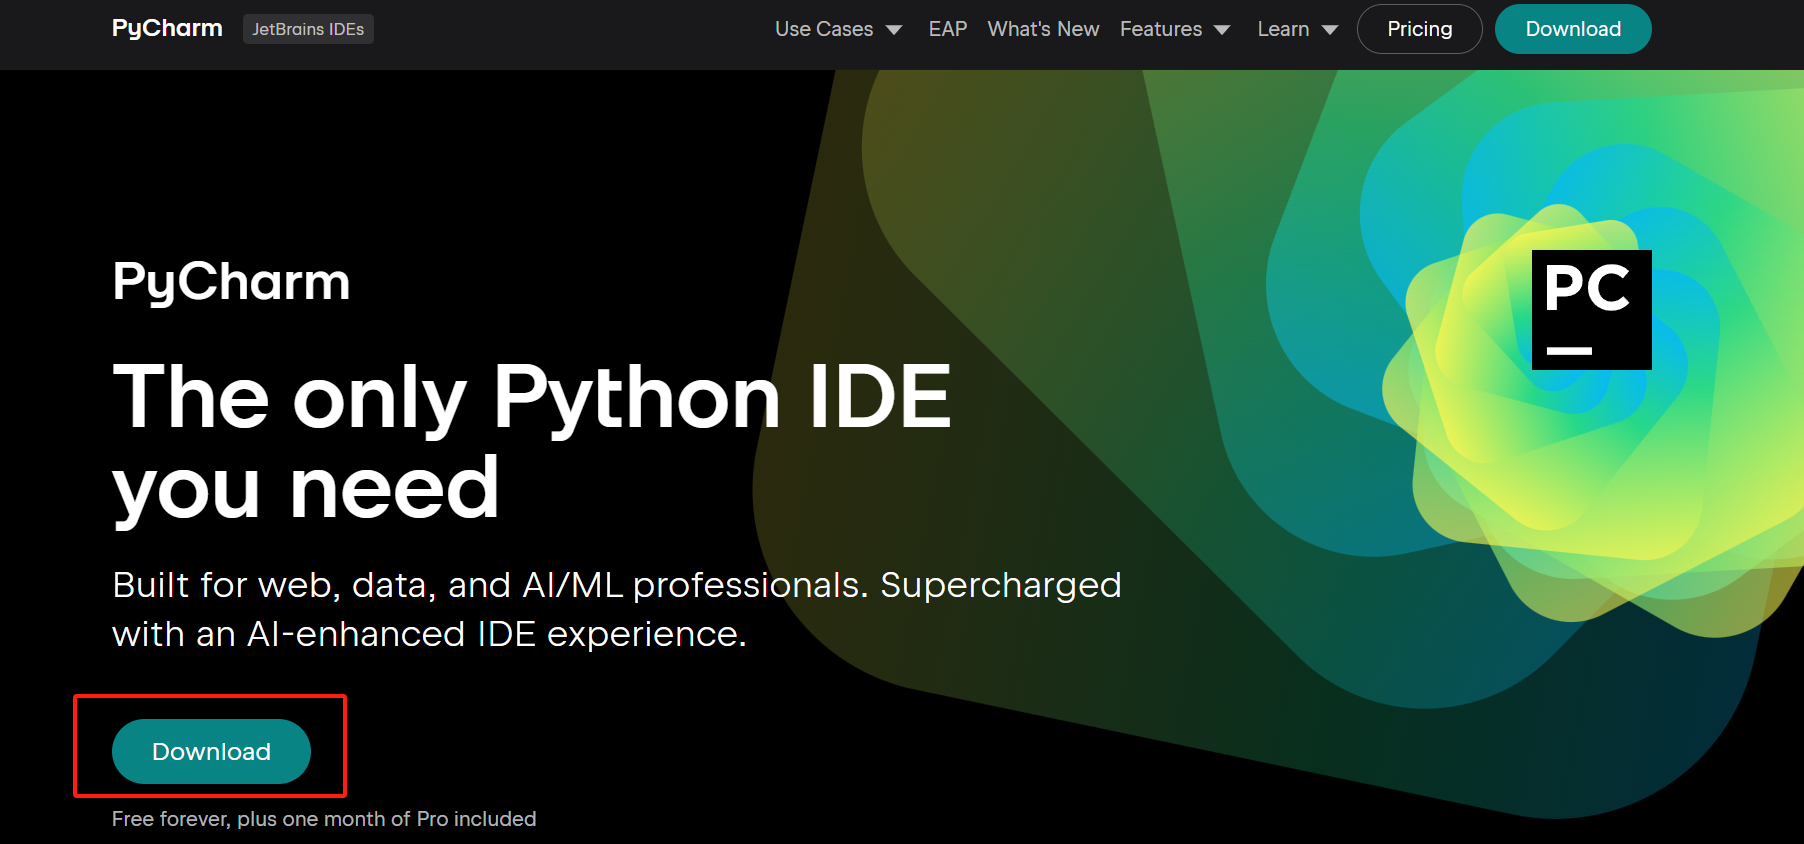This screenshot has height=844, width=1804.
Task: Click the Download button under the hero text
Action: tap(211, 751)
